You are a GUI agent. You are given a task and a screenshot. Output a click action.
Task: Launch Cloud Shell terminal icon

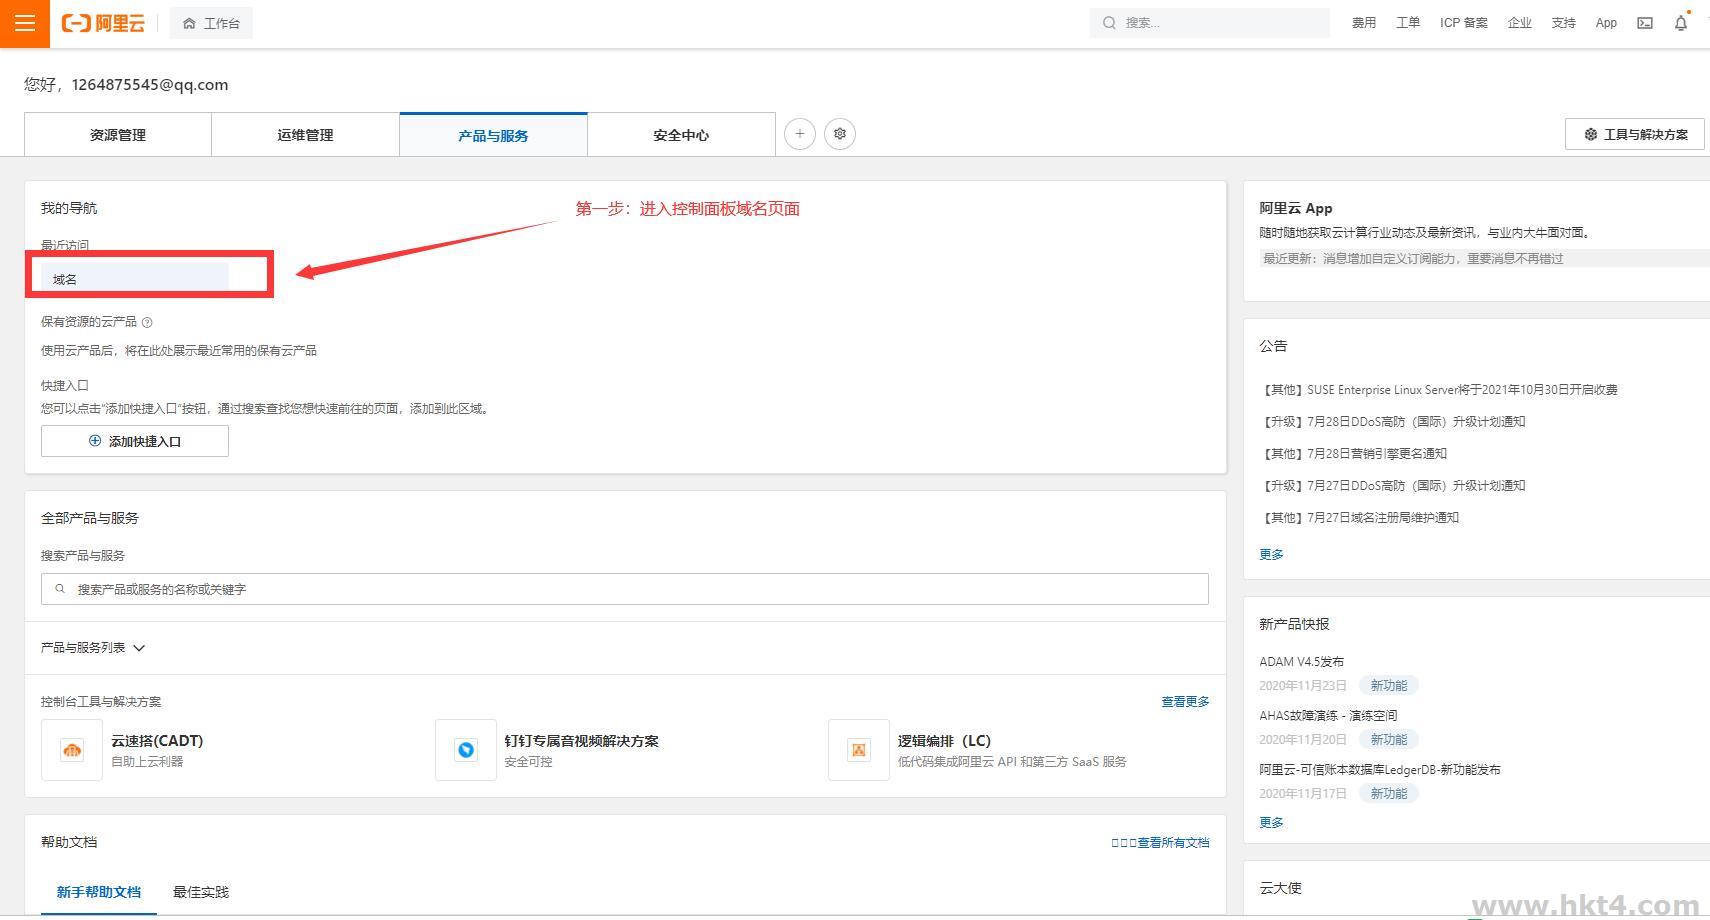coord(1645,23)
